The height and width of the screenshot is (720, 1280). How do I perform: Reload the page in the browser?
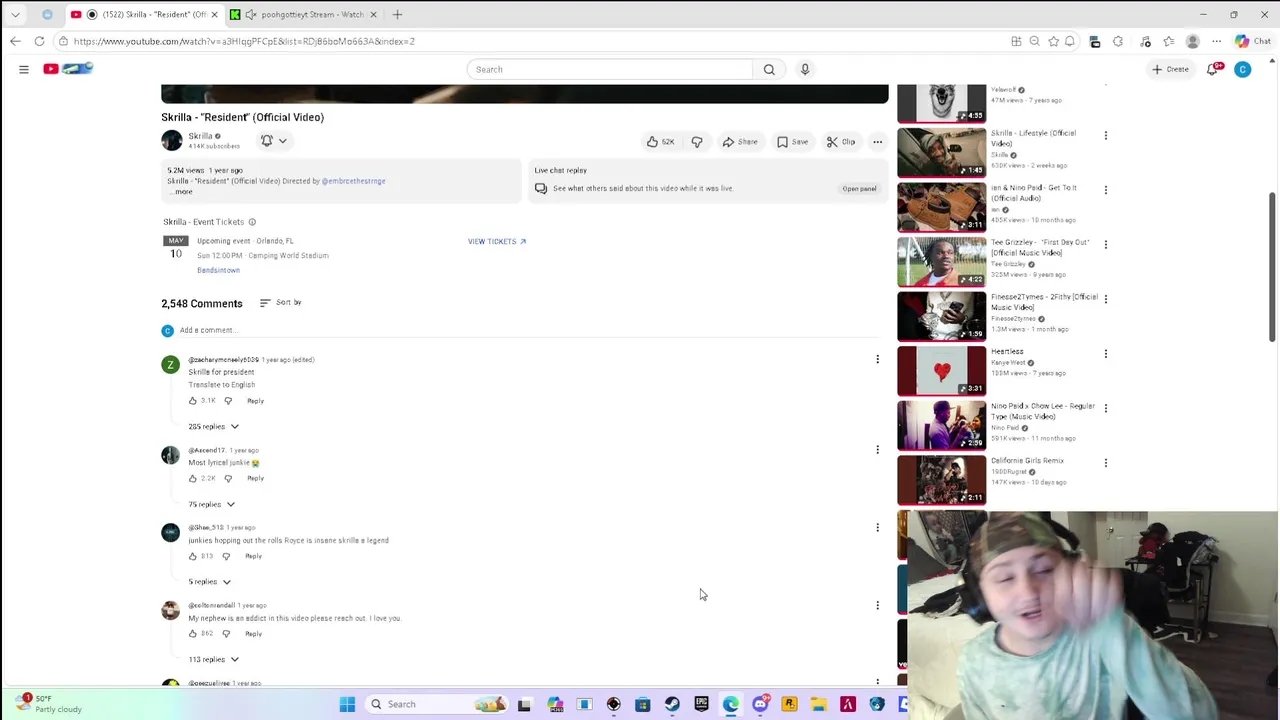39,41
